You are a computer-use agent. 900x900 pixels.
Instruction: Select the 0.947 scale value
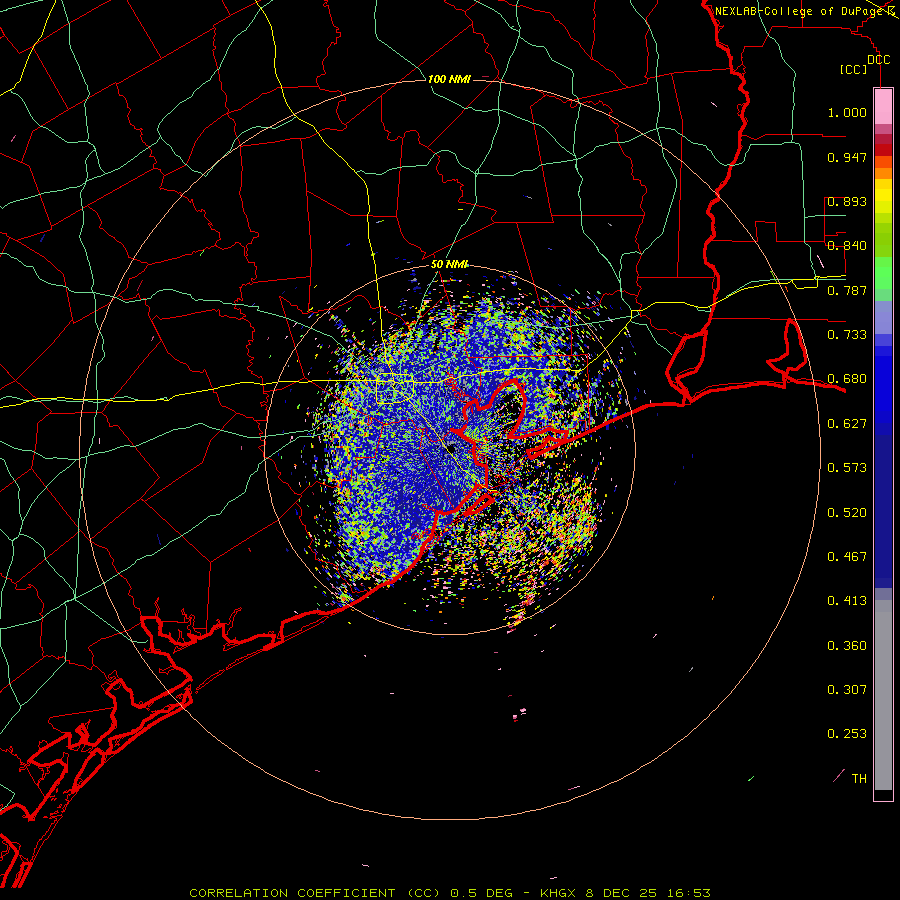(847, 157)
